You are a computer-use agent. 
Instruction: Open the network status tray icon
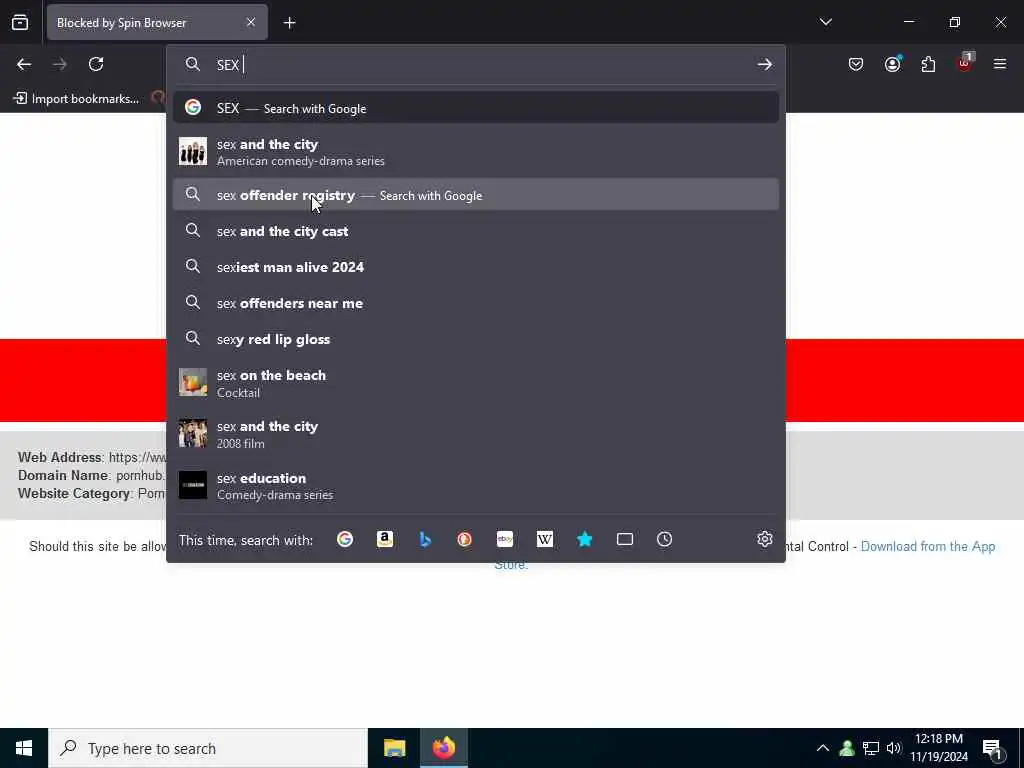[x=871, y=748]
